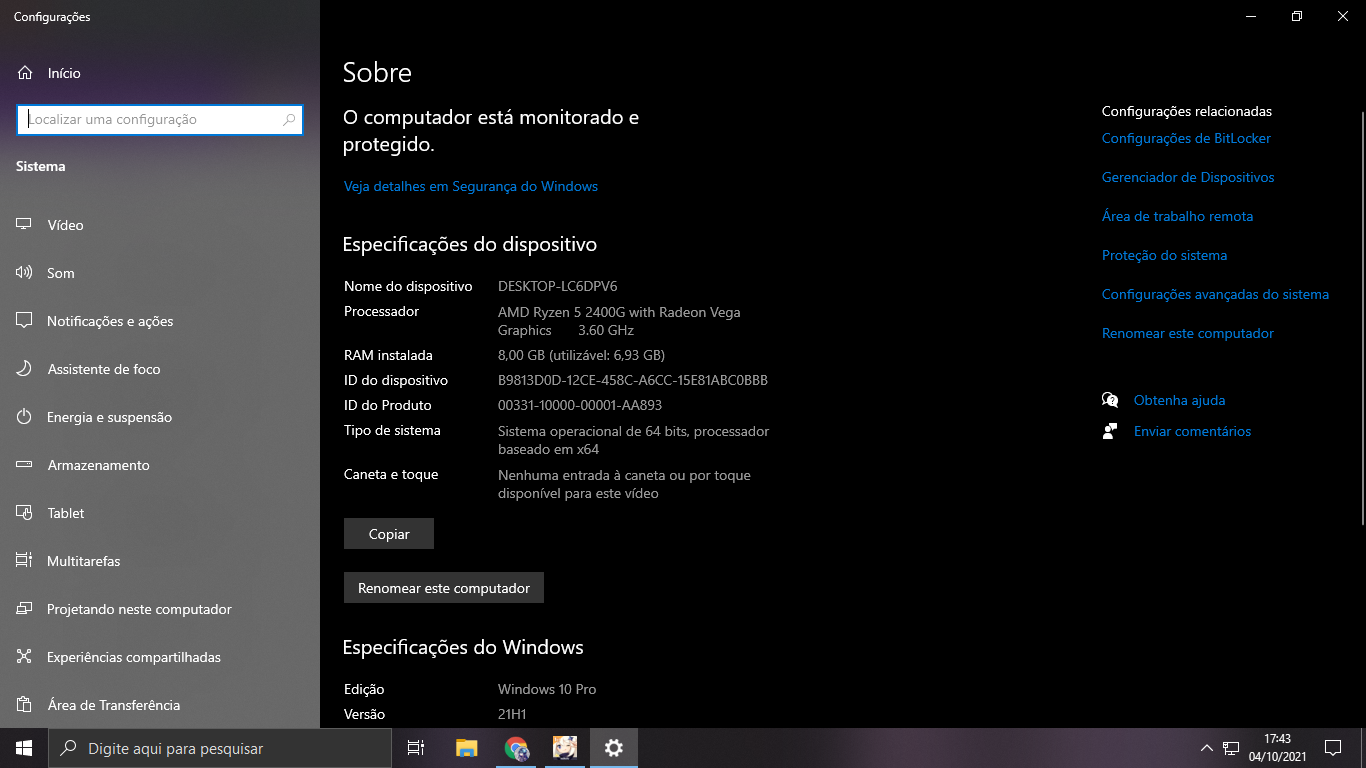The image size is (1366, 768).
Task: Focus the Localizar uma configuração field
Action: (160, 119)
